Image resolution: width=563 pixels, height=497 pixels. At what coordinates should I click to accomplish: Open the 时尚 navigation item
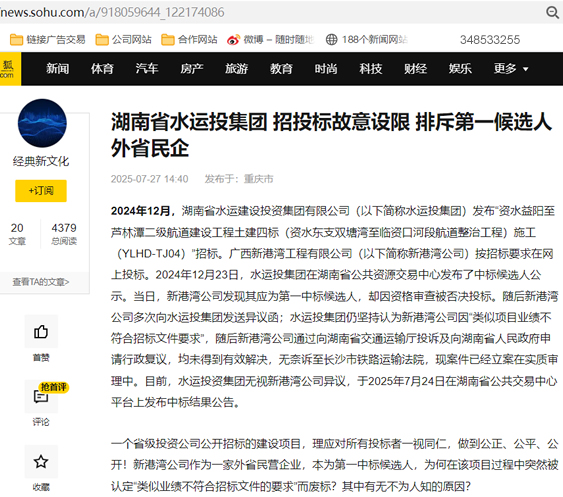[326, 69]
